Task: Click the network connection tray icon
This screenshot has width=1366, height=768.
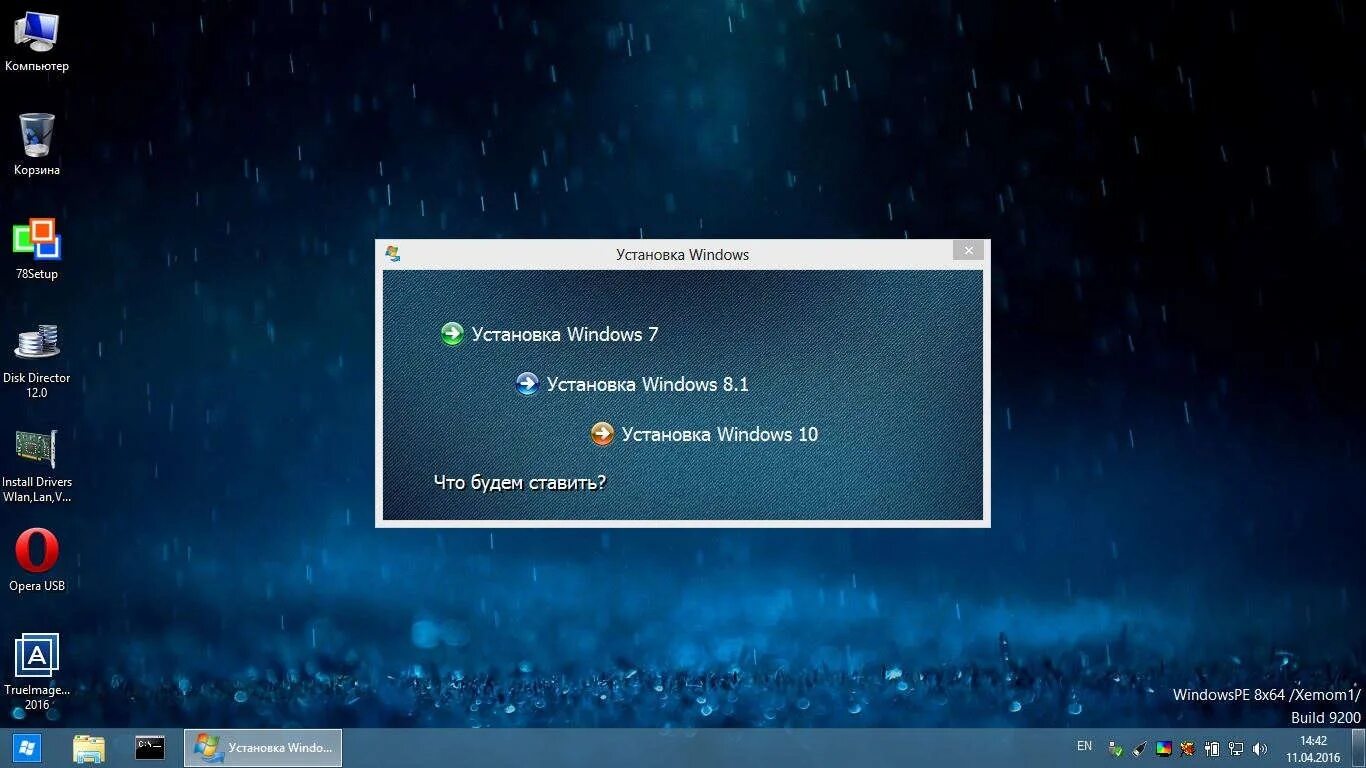Action: click(x=1236, y=748)
